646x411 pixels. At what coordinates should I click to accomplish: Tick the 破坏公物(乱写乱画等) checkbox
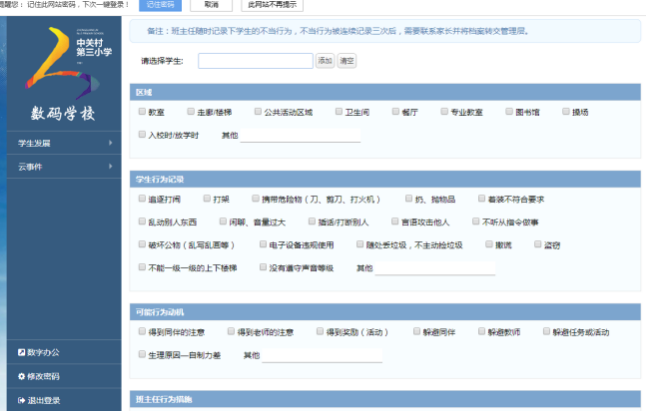click(x=142, y=244)
